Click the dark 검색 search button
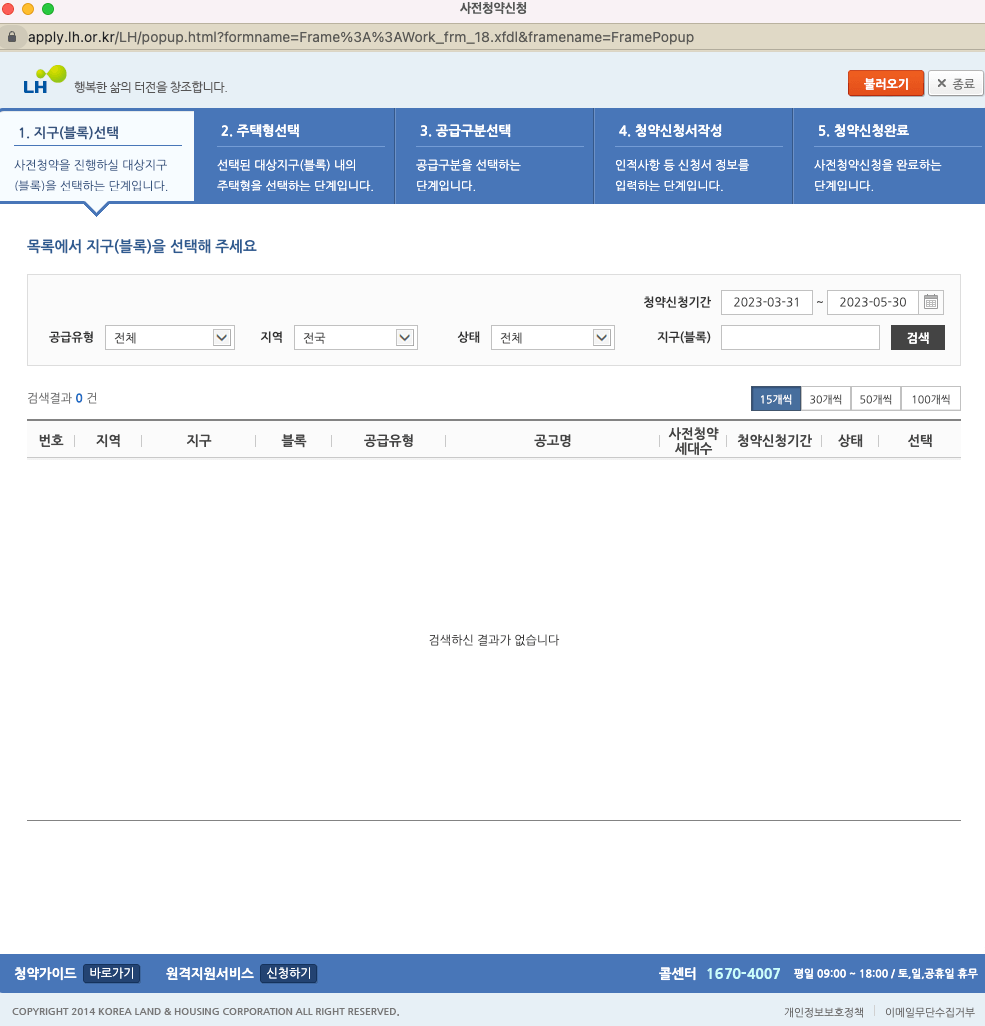The image size is (985, 1026). [x=918, y=338]
